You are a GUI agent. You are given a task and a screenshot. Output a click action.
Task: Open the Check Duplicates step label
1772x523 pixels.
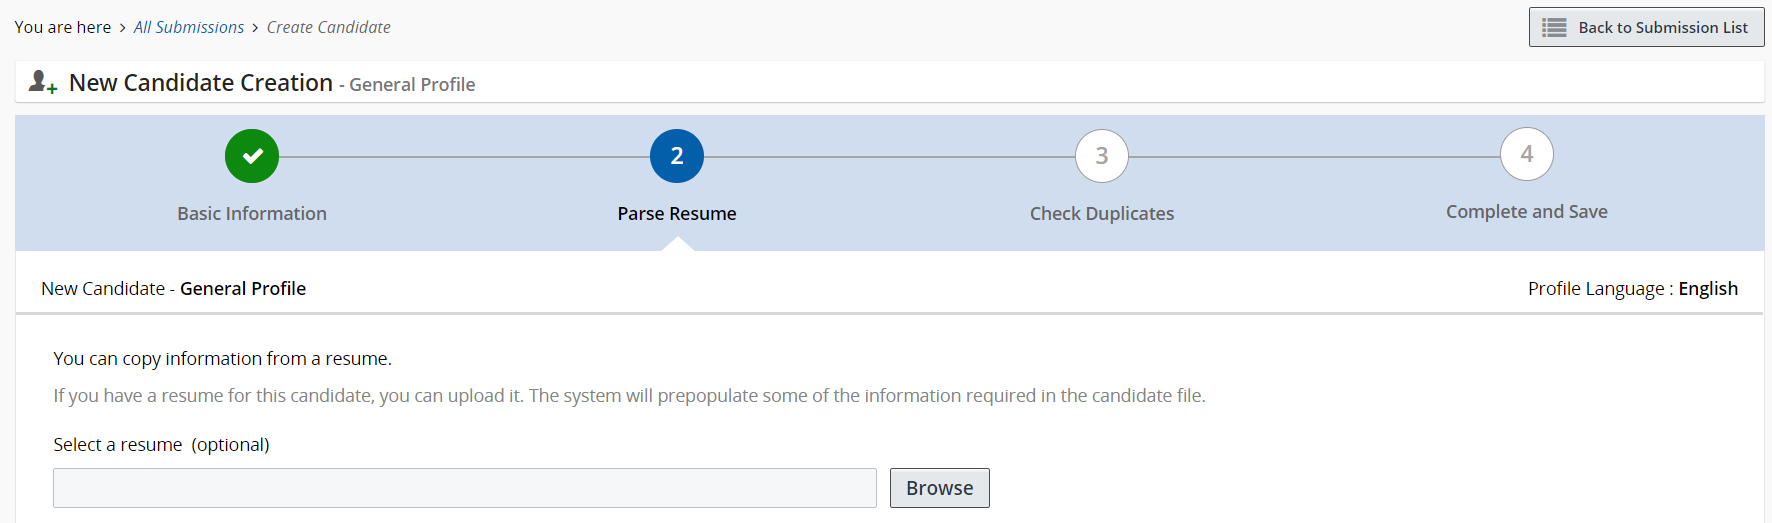tap(1102, 214)
